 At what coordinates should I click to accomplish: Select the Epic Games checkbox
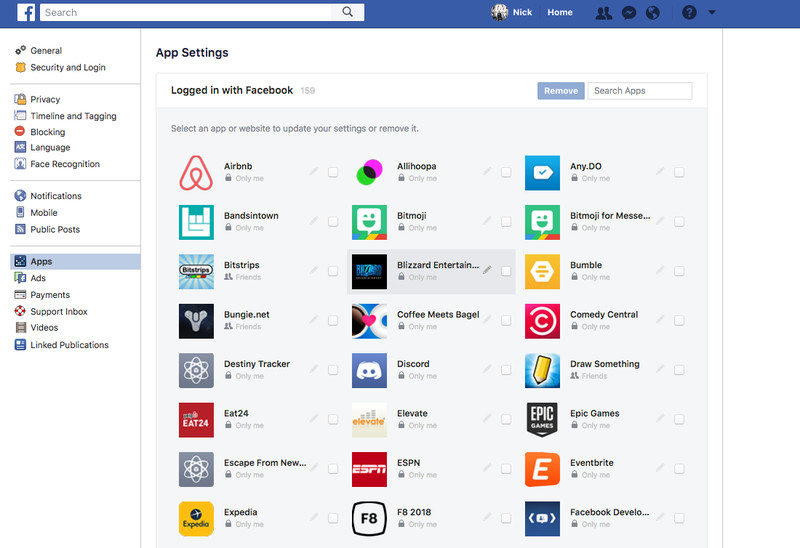pos(679,419)
